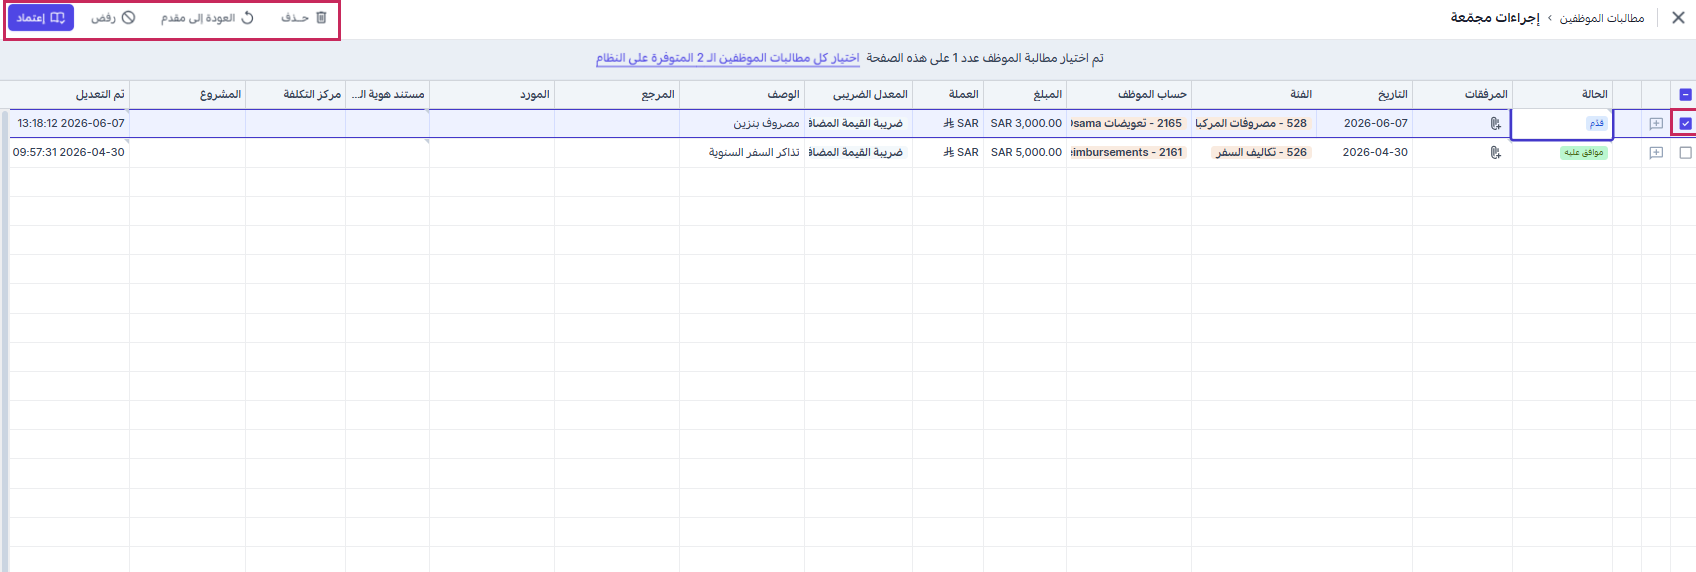The width and height of the screenshot is (1696, 572).
Task: Open comment icon on the SAR 3,000.00 row
Action: (x=1656, y=124)
